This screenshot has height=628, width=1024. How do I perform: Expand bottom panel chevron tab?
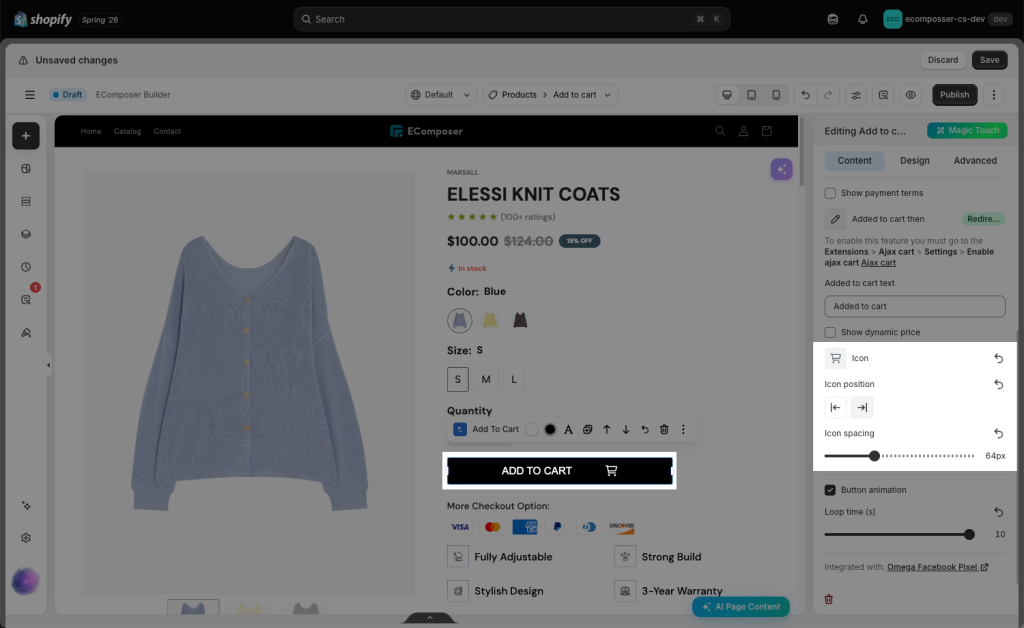430,618
